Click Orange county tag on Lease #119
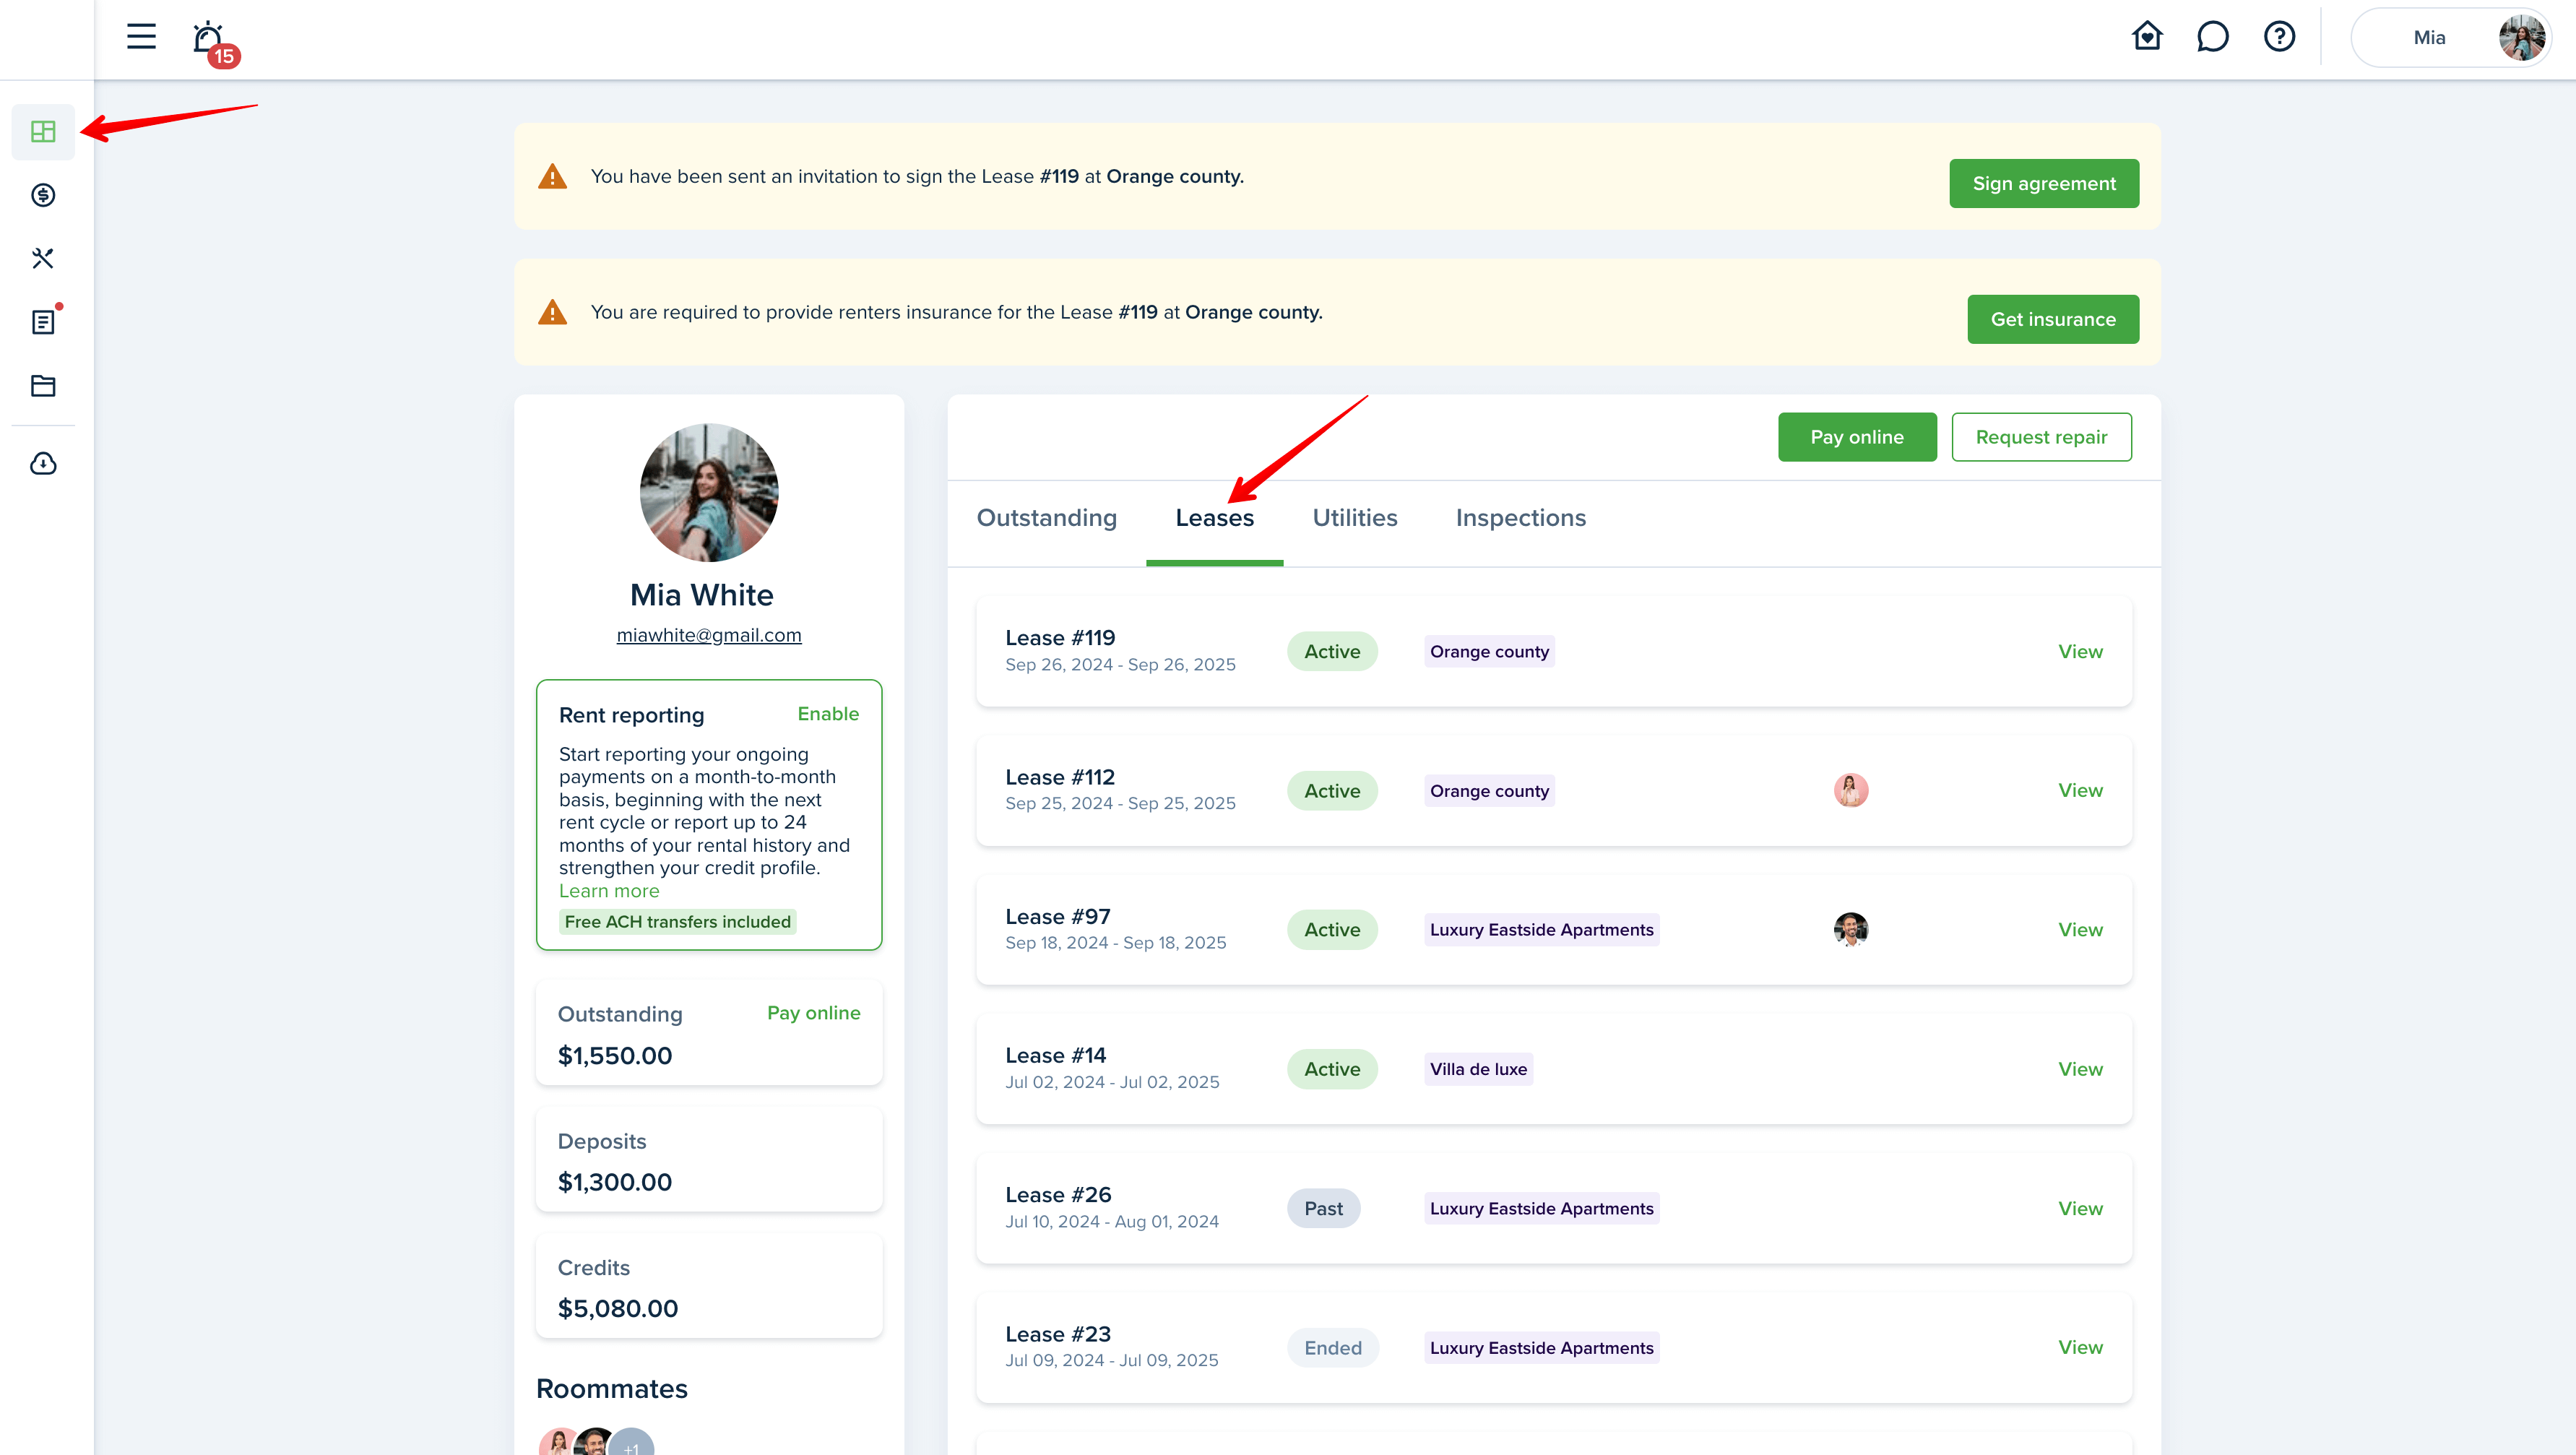 (x=1489, y=652)
